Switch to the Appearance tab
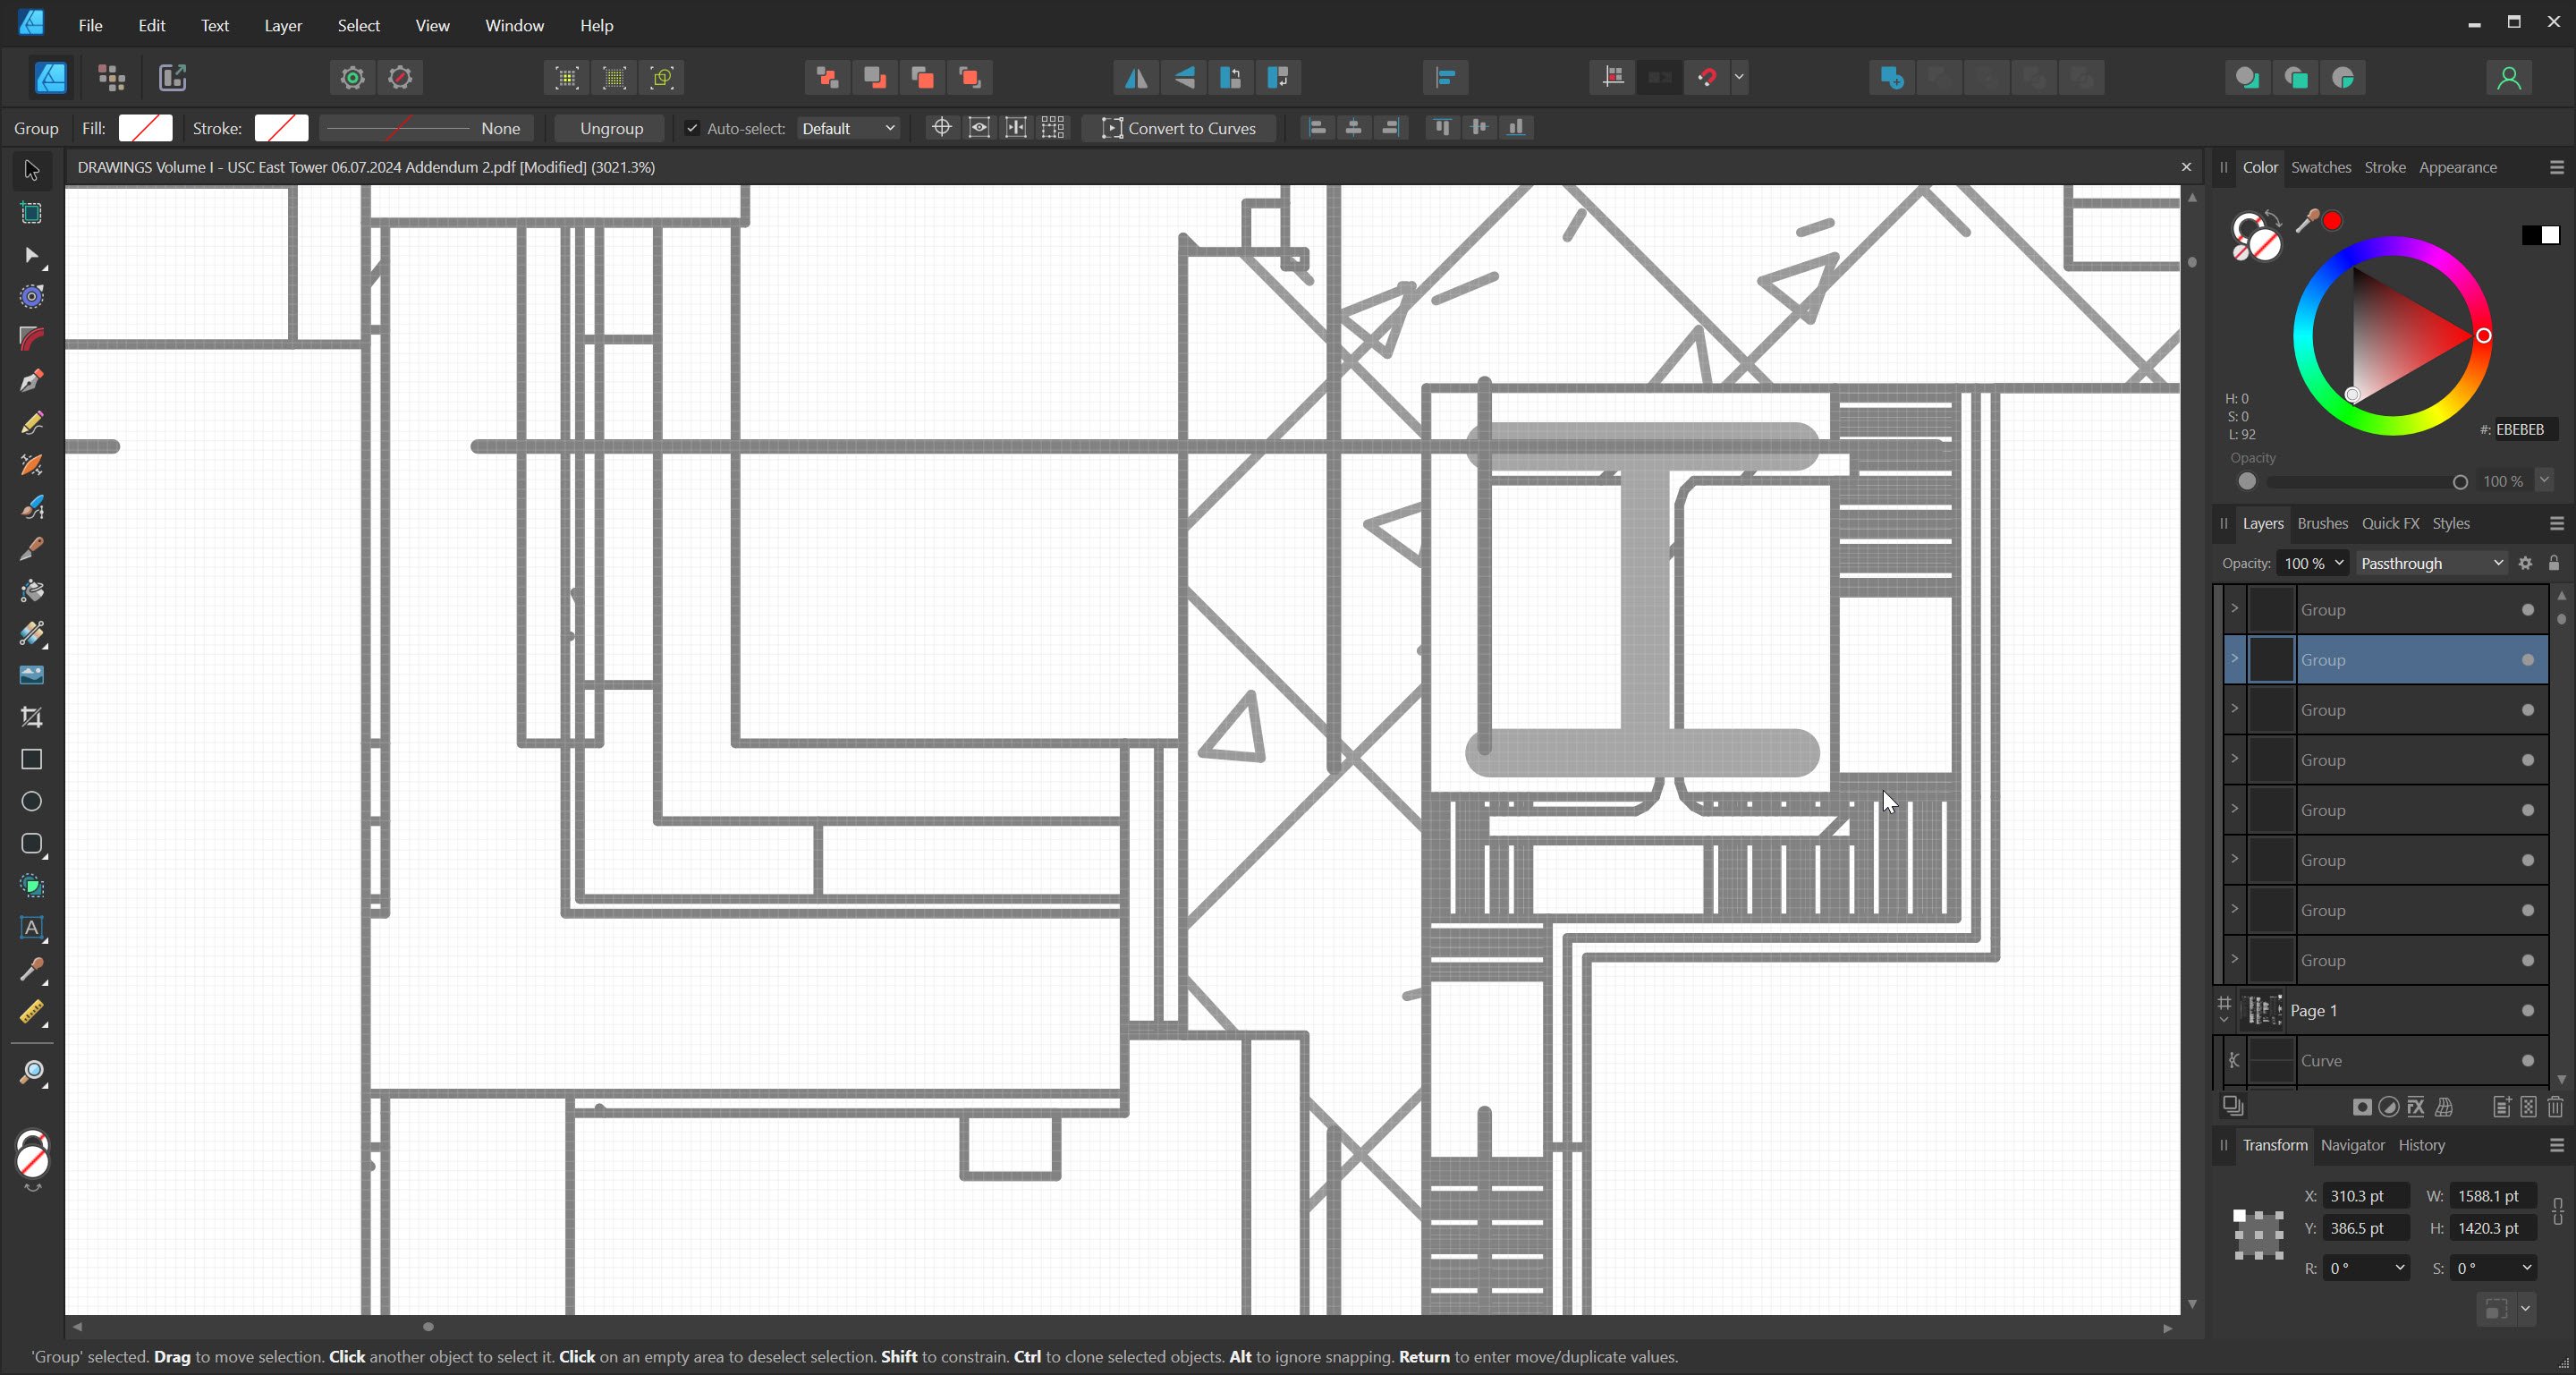Image resolution: width=2576 pixels, height=1375 pixels. [2457, 167]
